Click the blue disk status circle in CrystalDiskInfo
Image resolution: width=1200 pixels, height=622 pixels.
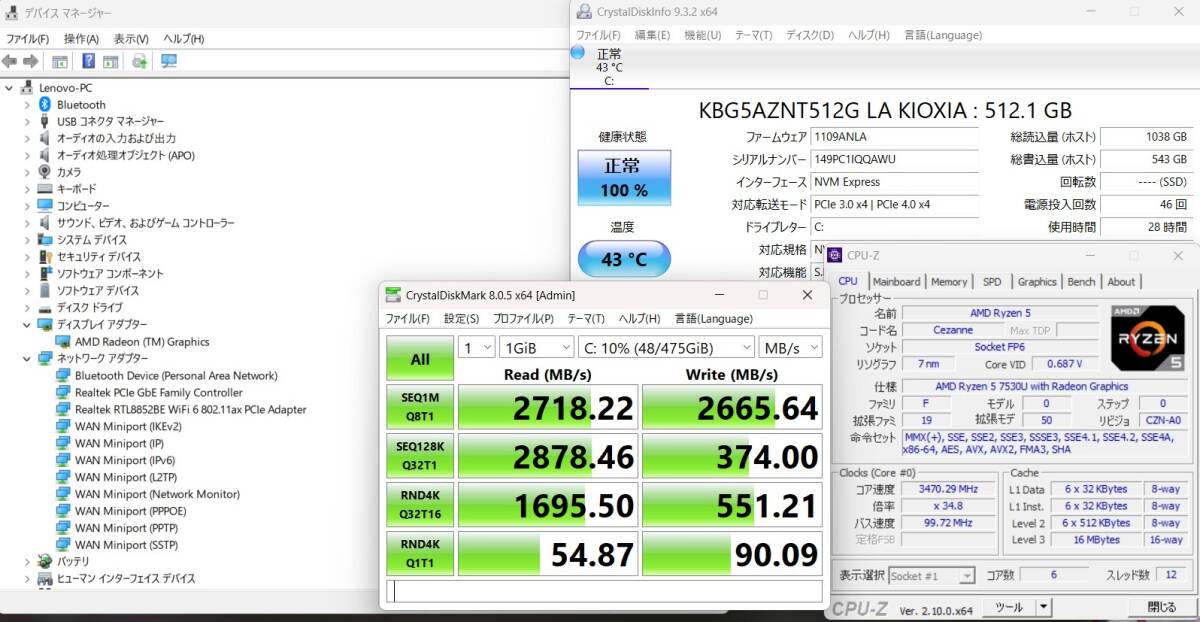point(578,52)
